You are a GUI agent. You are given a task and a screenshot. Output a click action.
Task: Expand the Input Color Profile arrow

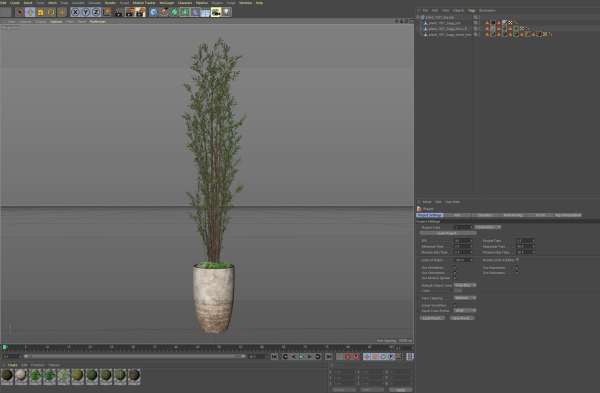coord(418,310)
